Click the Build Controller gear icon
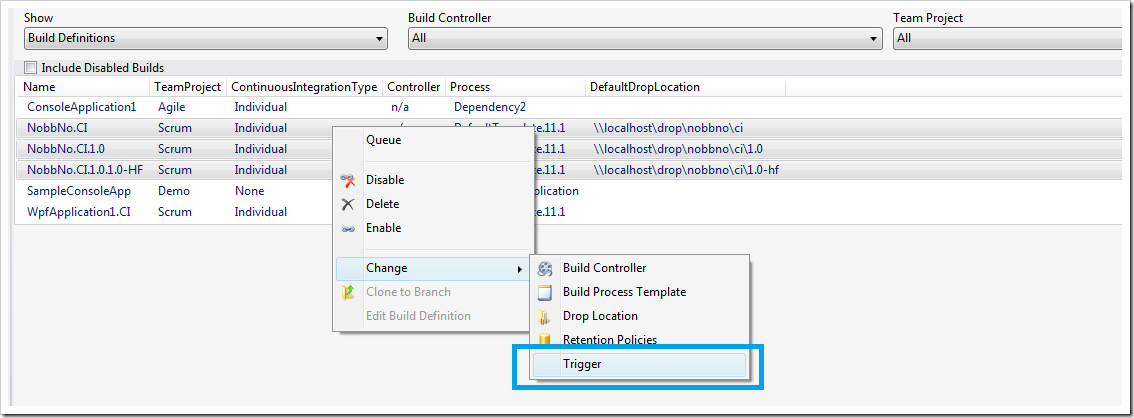Screen dimensions: 1134x418 [545, 268]
